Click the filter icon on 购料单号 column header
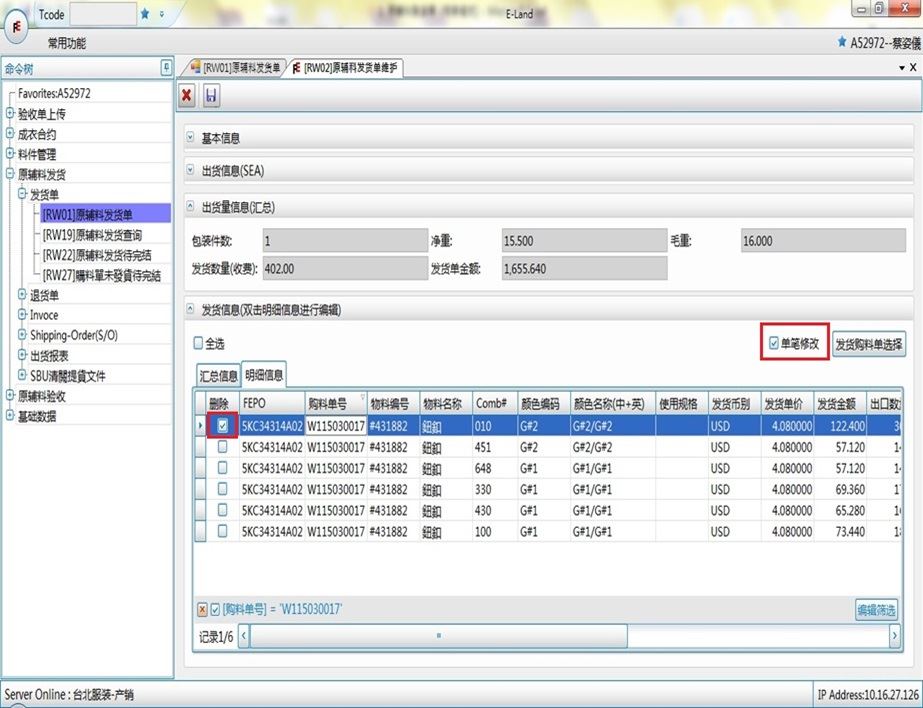Screen dimensions: 923x708 (360, 397)
